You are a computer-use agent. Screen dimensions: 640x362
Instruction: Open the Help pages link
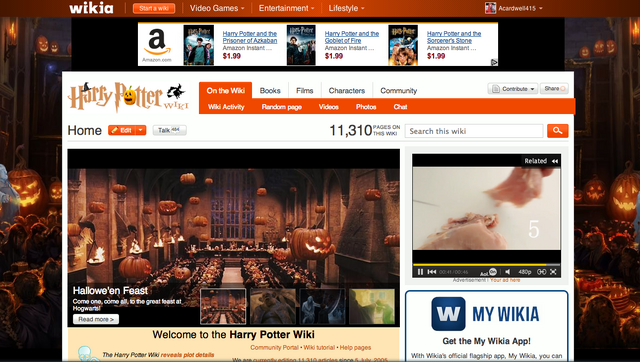click(x=356, y=348)
